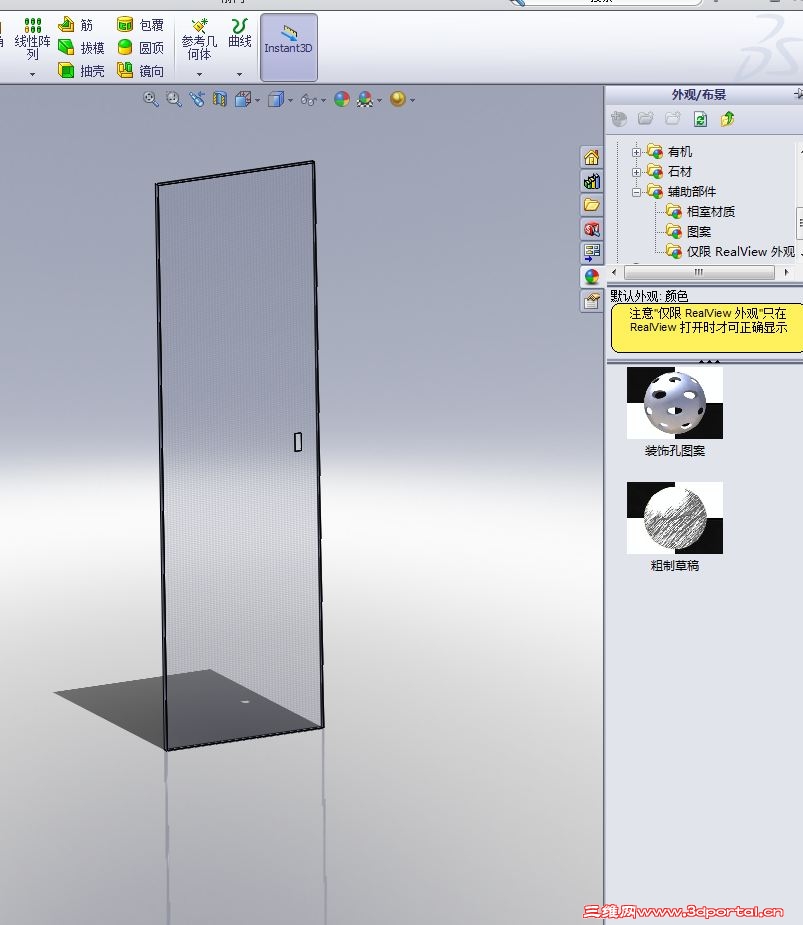
Task: Choose the 抽壳 shell tool
Action: 81,71
